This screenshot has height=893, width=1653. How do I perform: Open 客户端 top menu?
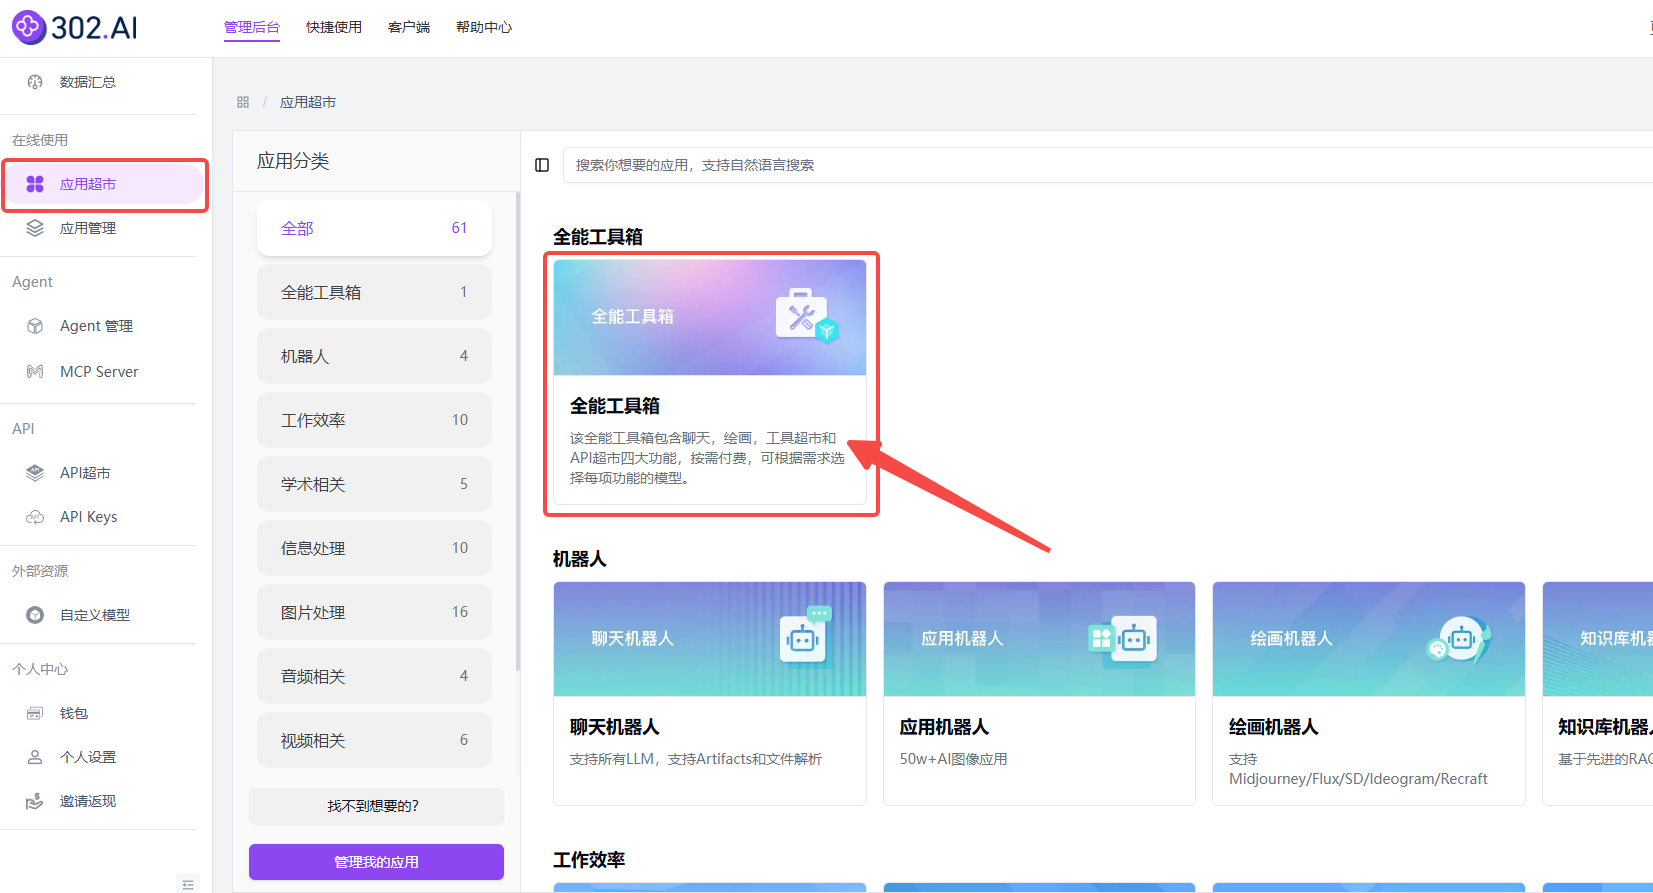click(409, 27)
